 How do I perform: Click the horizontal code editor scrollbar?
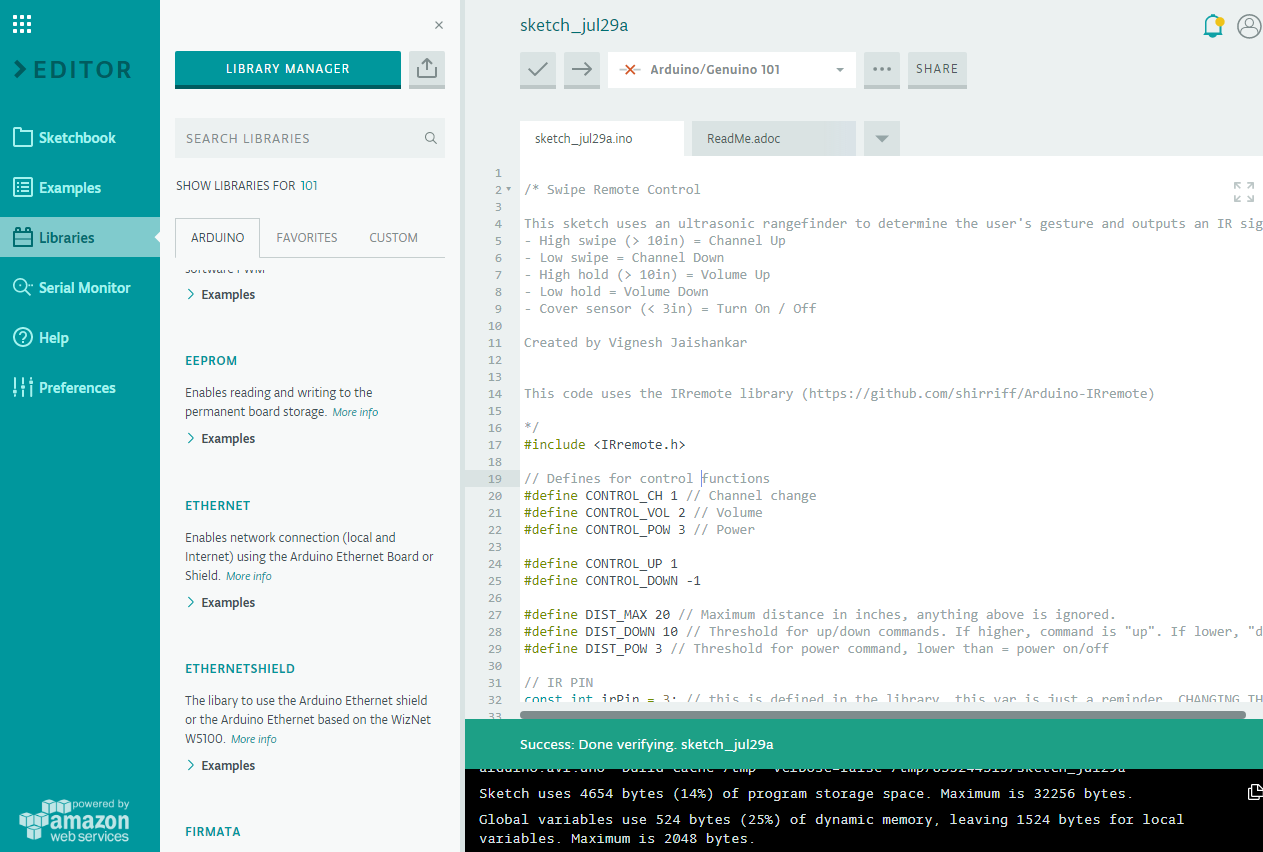click(883, 715)
